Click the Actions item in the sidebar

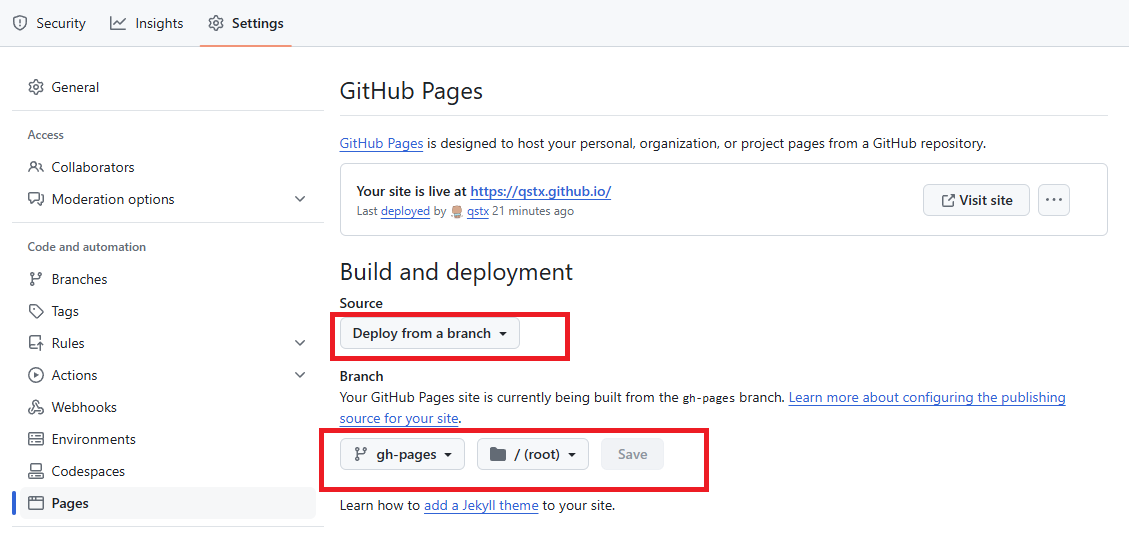pyautogui.click(x=168, y=375)
